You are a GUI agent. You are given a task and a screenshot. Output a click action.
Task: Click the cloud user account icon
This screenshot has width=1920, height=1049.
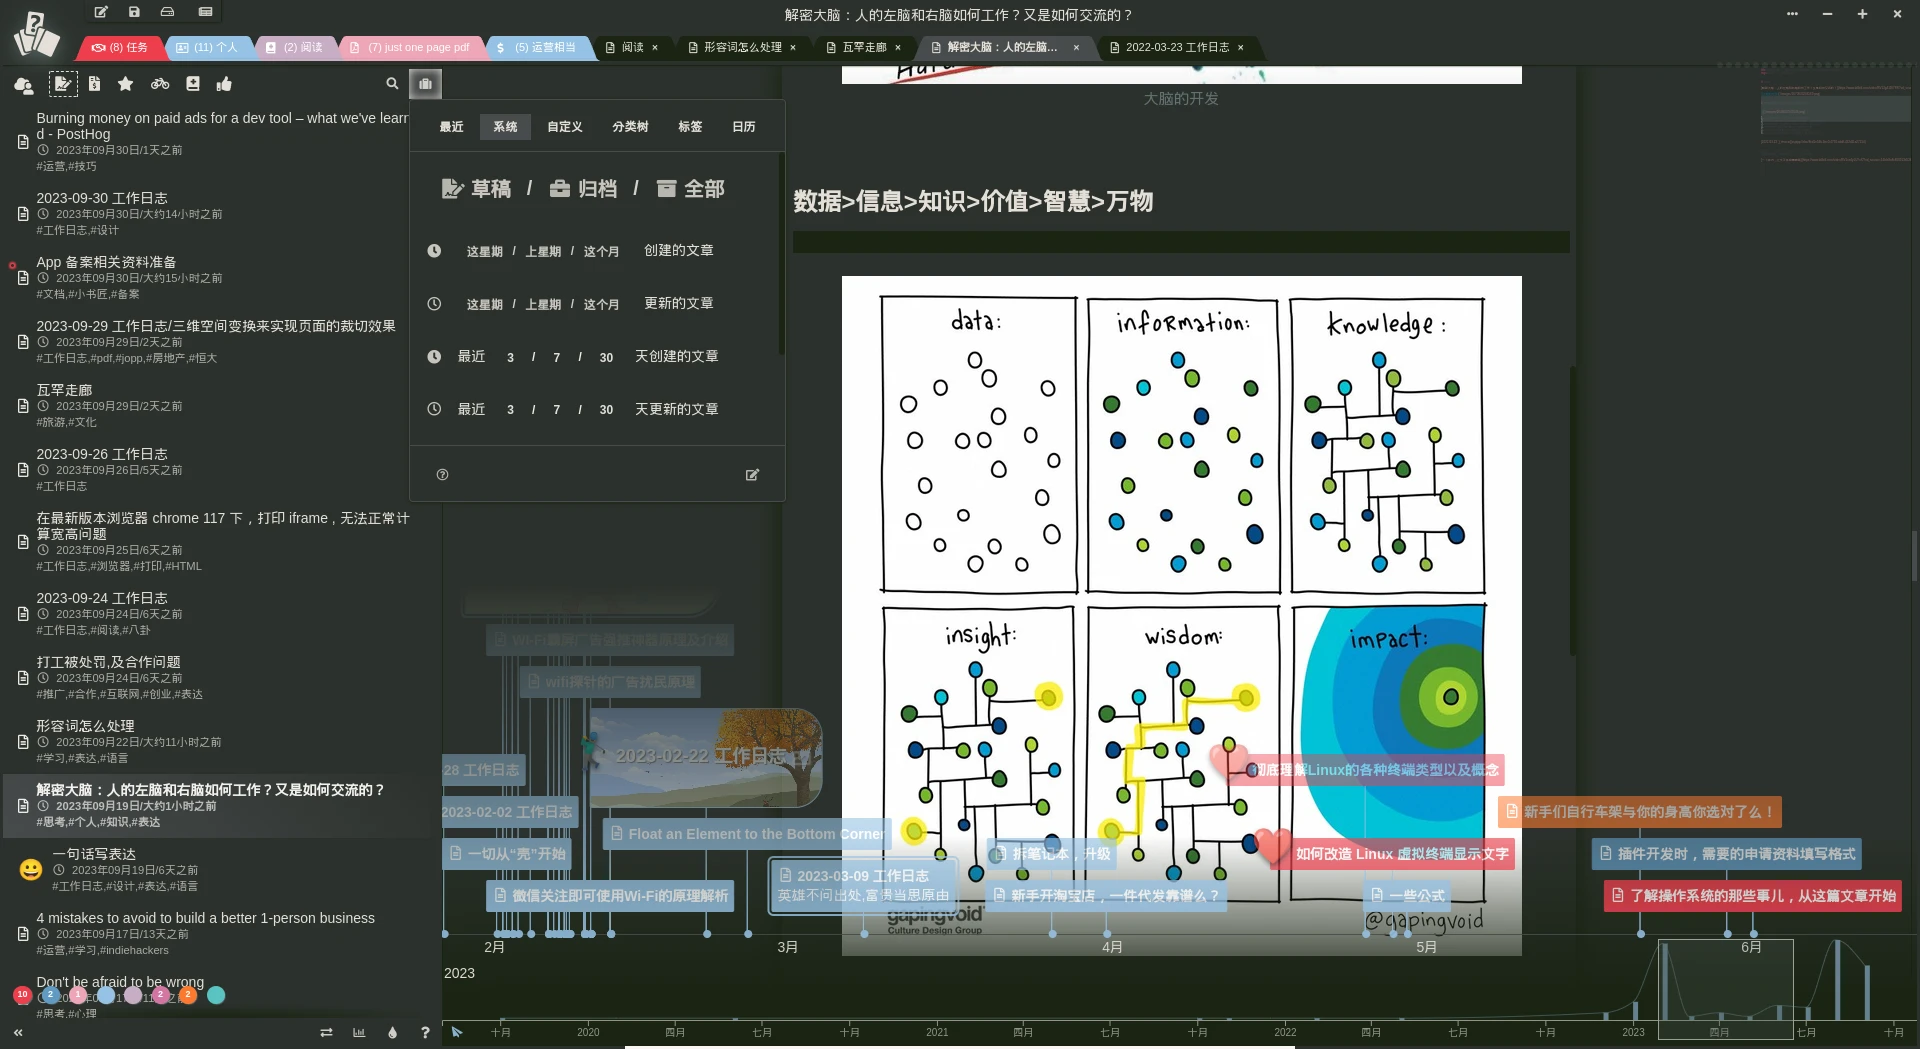[x=24, y=85]
